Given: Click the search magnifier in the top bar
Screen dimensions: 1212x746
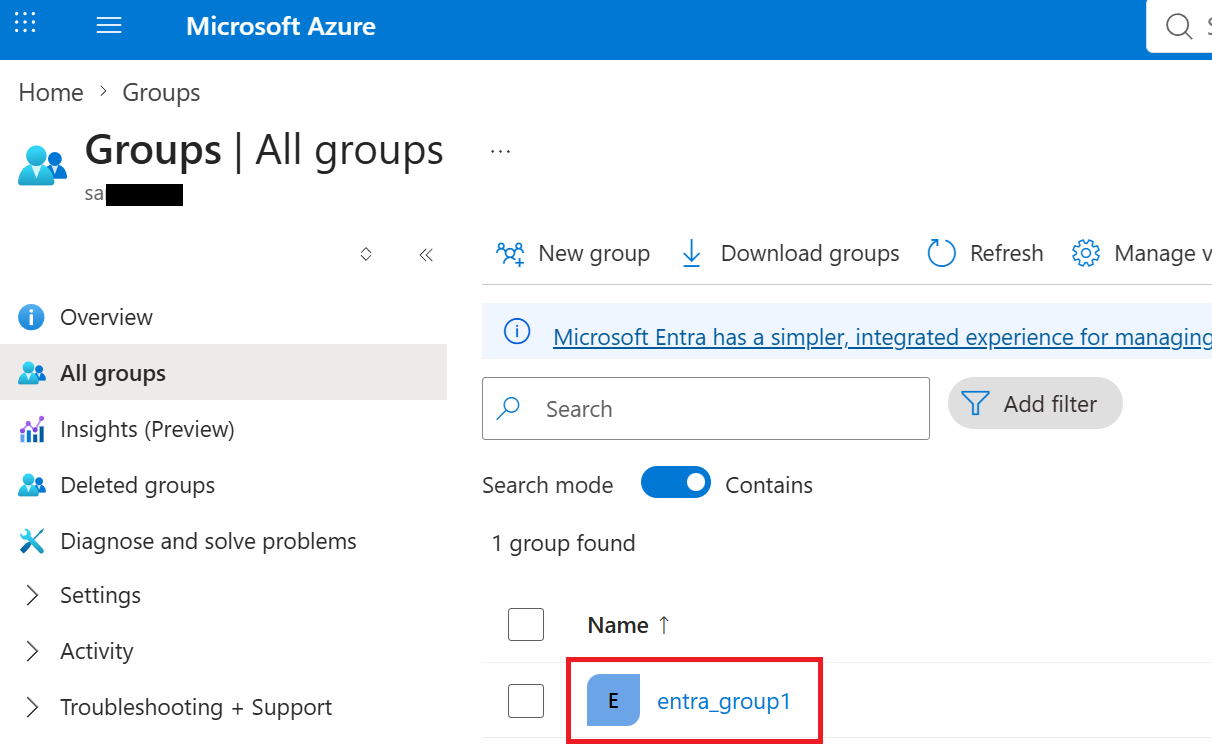Looking at the screenshot, I should coord(1180,26).
